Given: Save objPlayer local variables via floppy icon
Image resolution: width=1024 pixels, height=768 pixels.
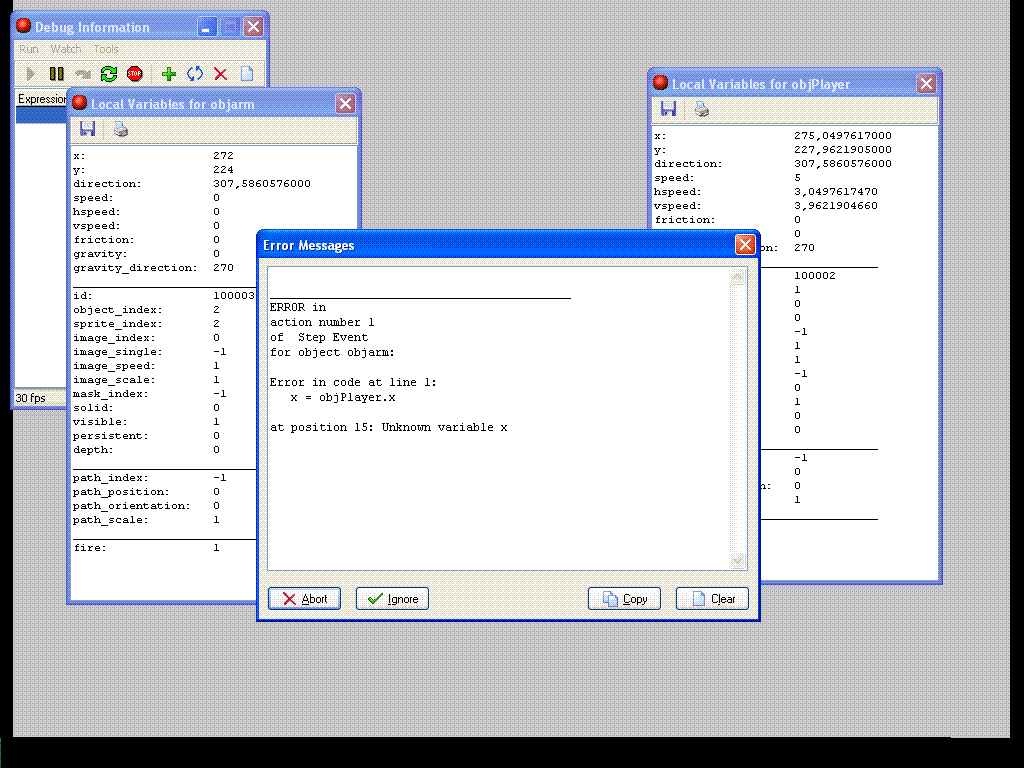Looking at the screenshot, I should click(669, 109).
